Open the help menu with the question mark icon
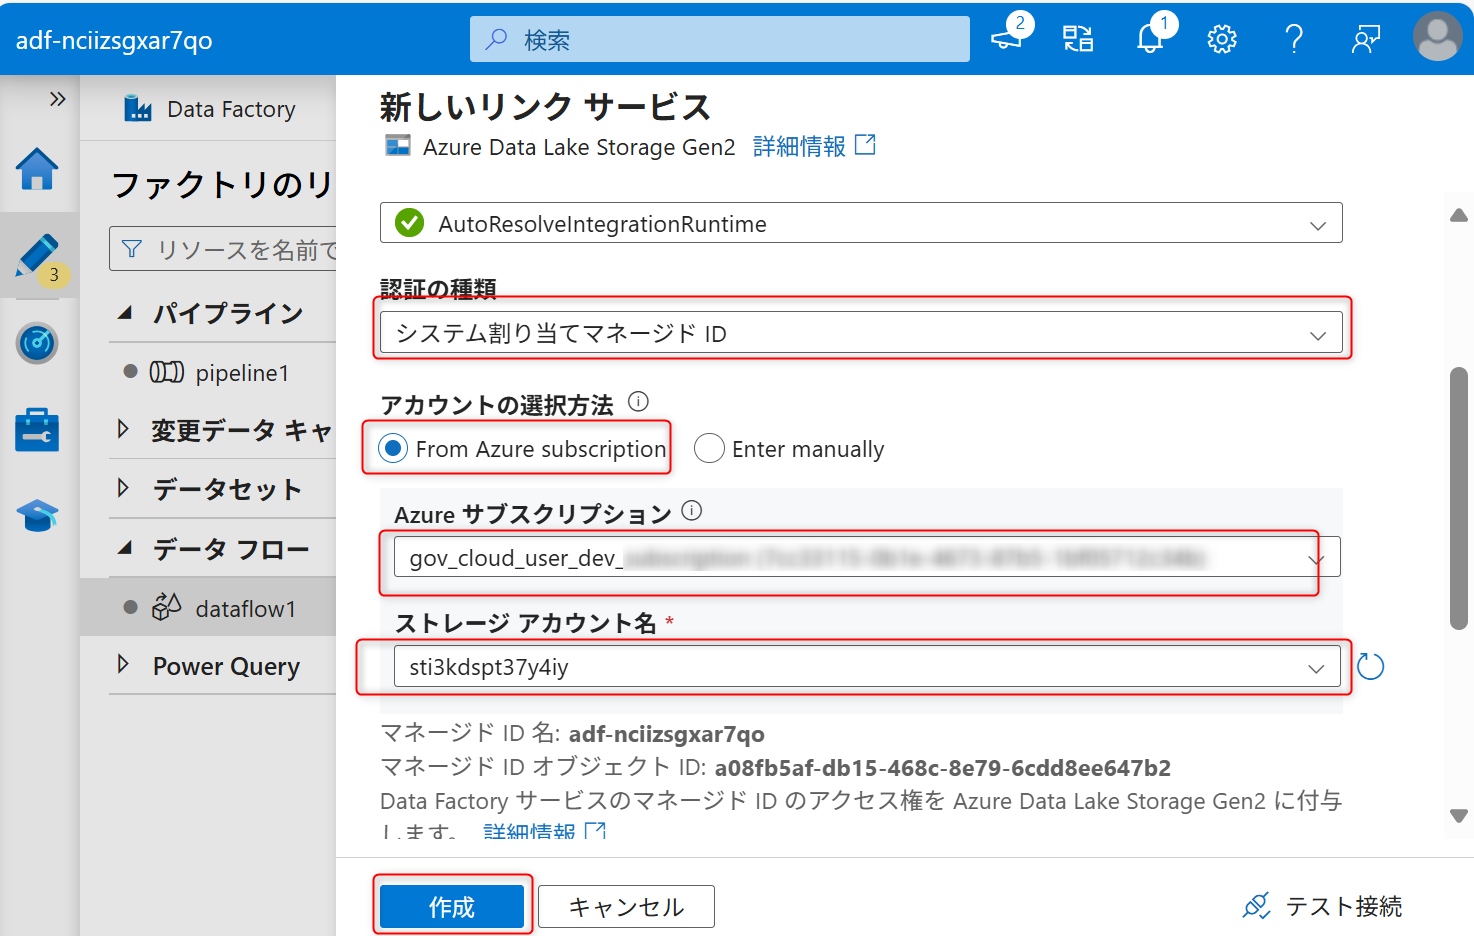The width and height of the screenshot is (1474, 936). coord(1294,38)
